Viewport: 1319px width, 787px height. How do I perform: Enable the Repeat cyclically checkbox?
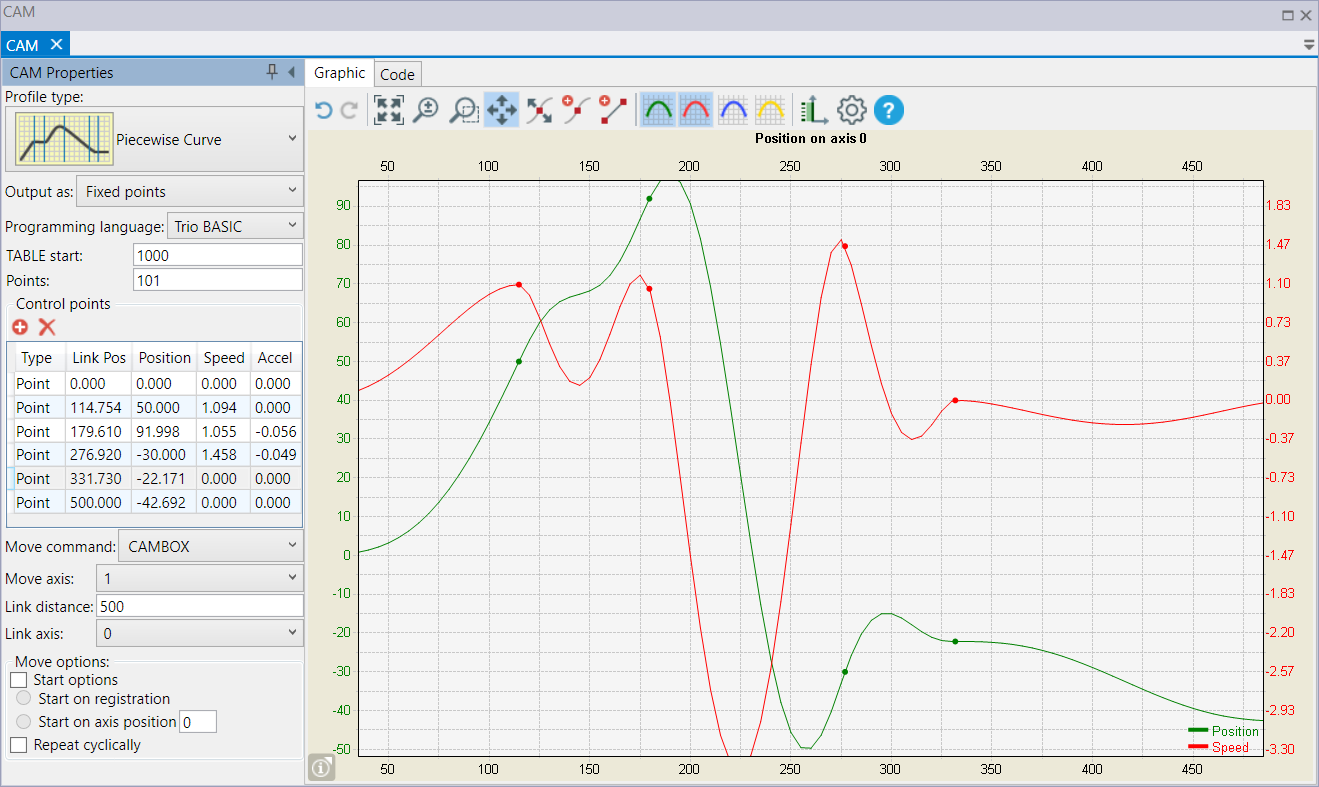tap(17, 745)
